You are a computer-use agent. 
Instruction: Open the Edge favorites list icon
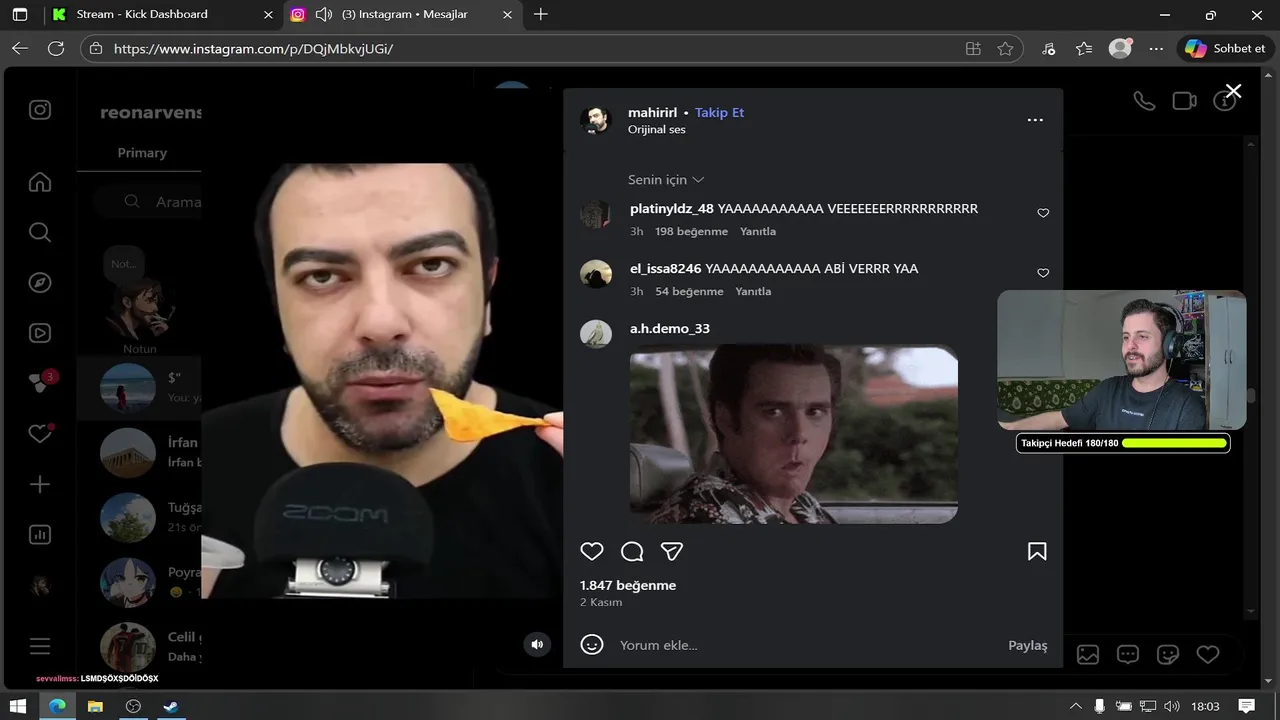pos(1084,48)
